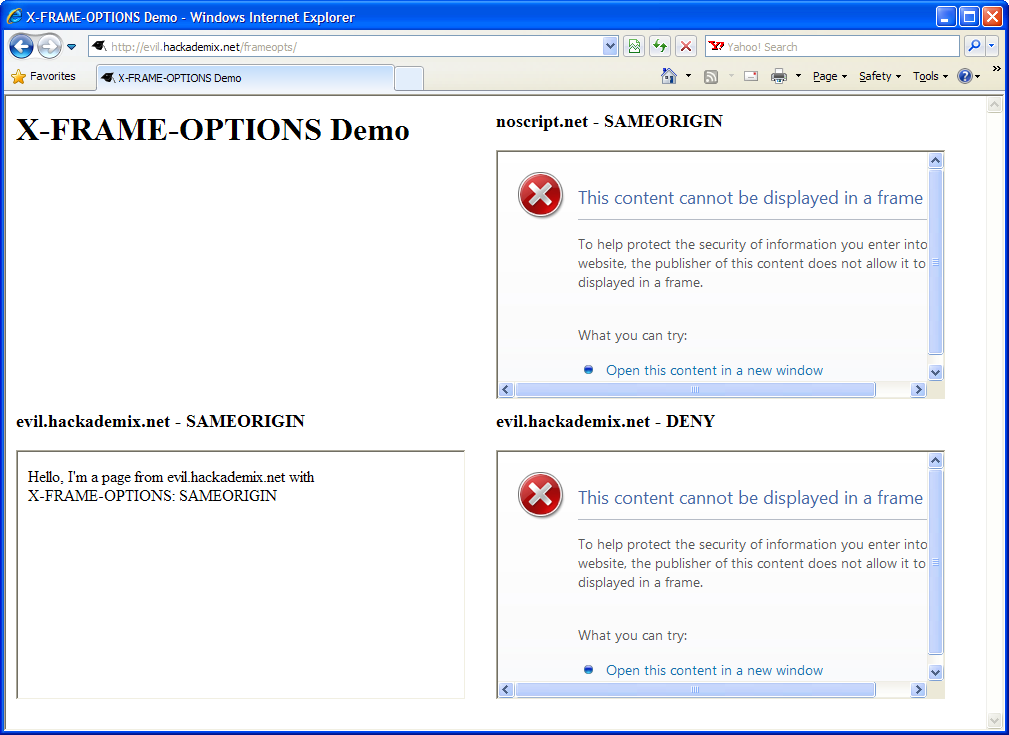Image resolution: width=1009 pixels, height=735 pixels.
Task: Expand the Print options dropdown arrow
Action: [x=799, y=76]
